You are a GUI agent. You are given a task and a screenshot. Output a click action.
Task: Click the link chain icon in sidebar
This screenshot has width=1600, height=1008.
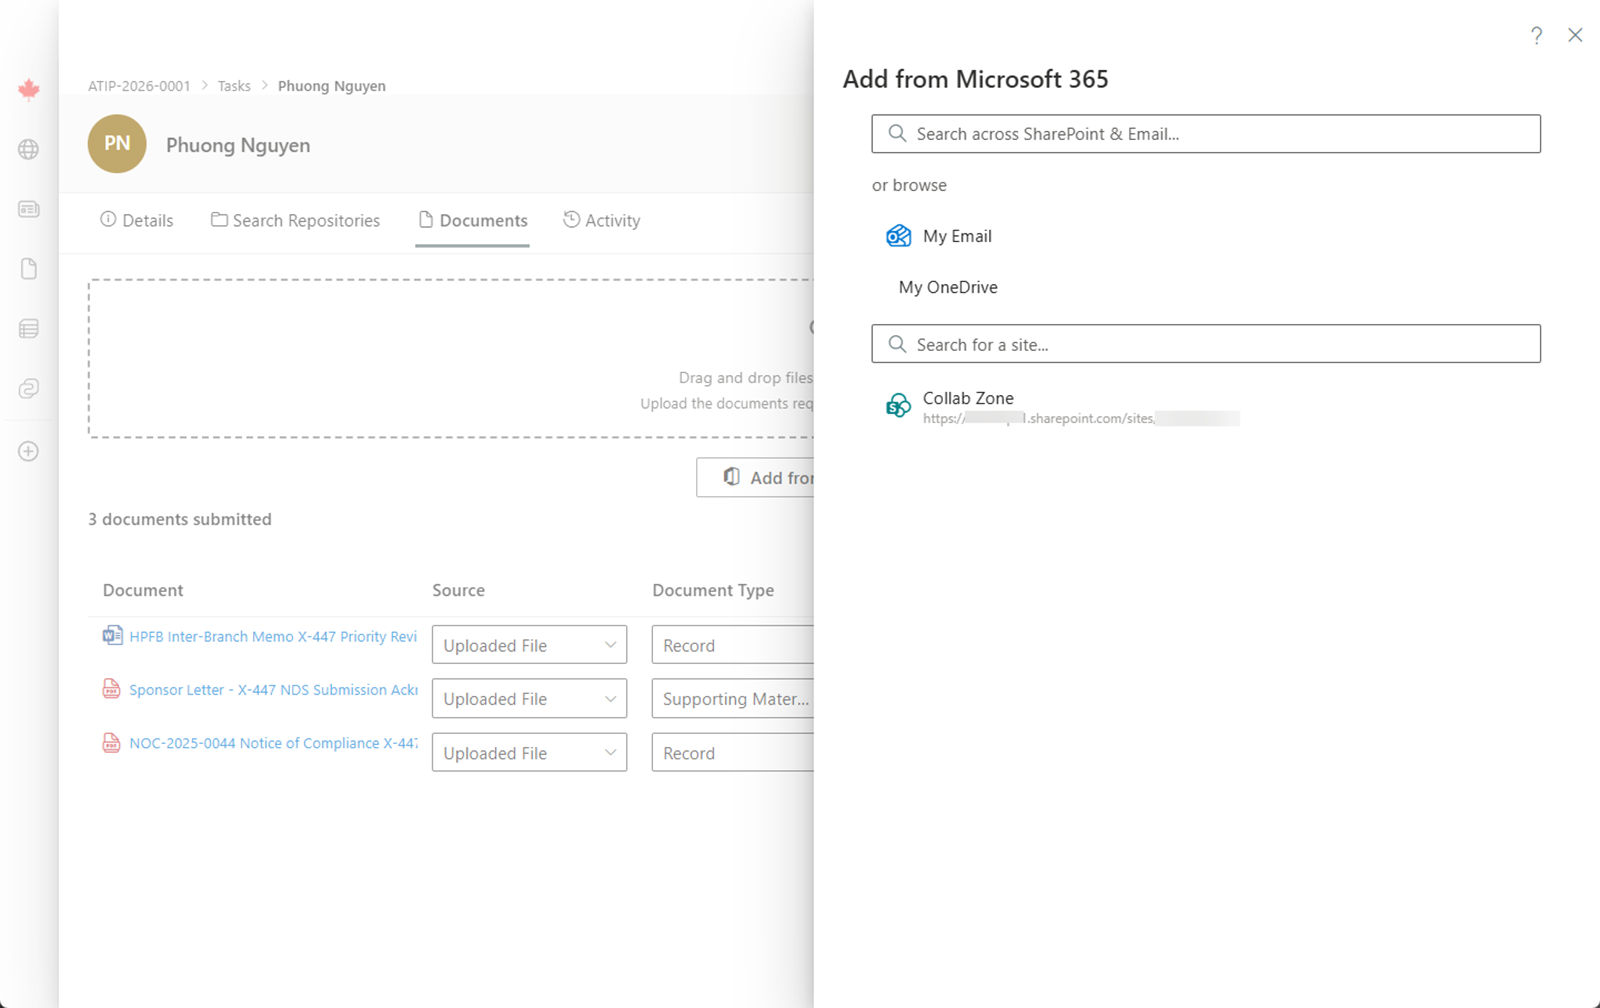coord(28,389)
